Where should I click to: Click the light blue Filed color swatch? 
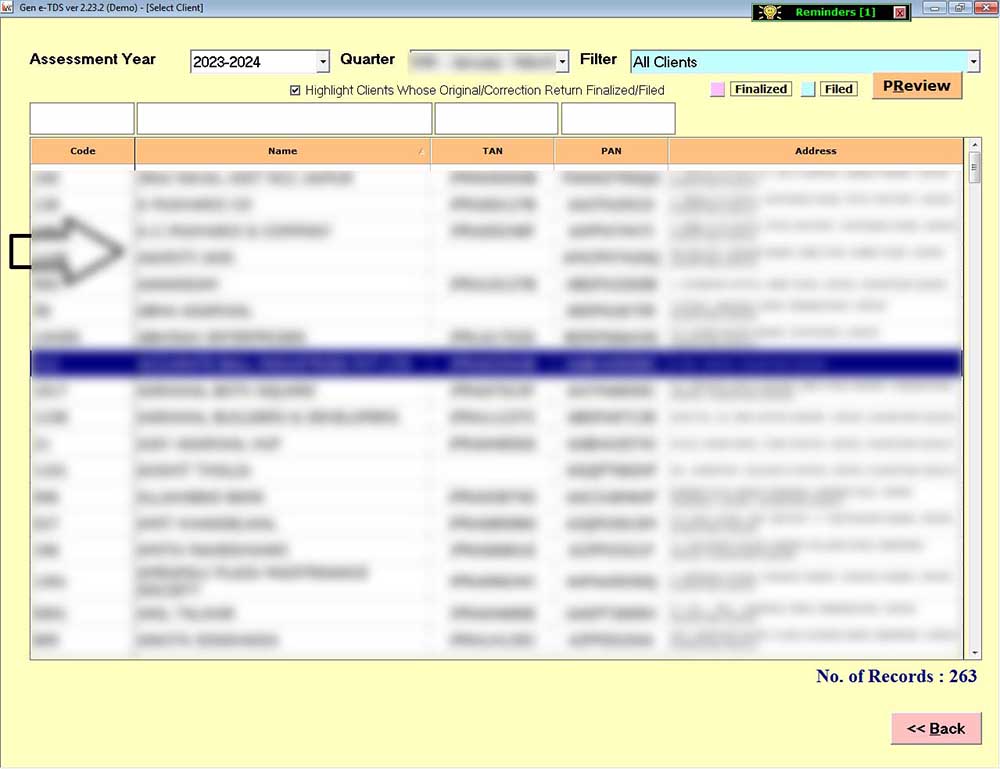pos(808,89)
